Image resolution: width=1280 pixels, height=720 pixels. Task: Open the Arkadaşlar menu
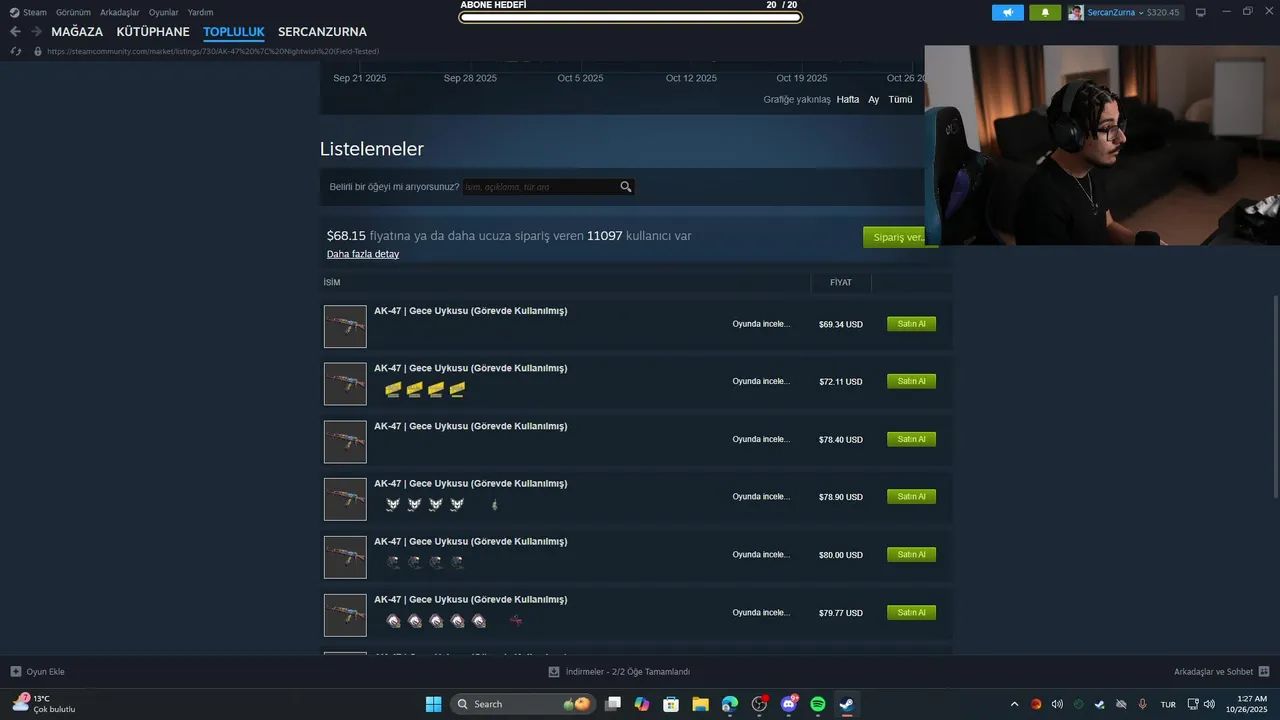[120, 12]
